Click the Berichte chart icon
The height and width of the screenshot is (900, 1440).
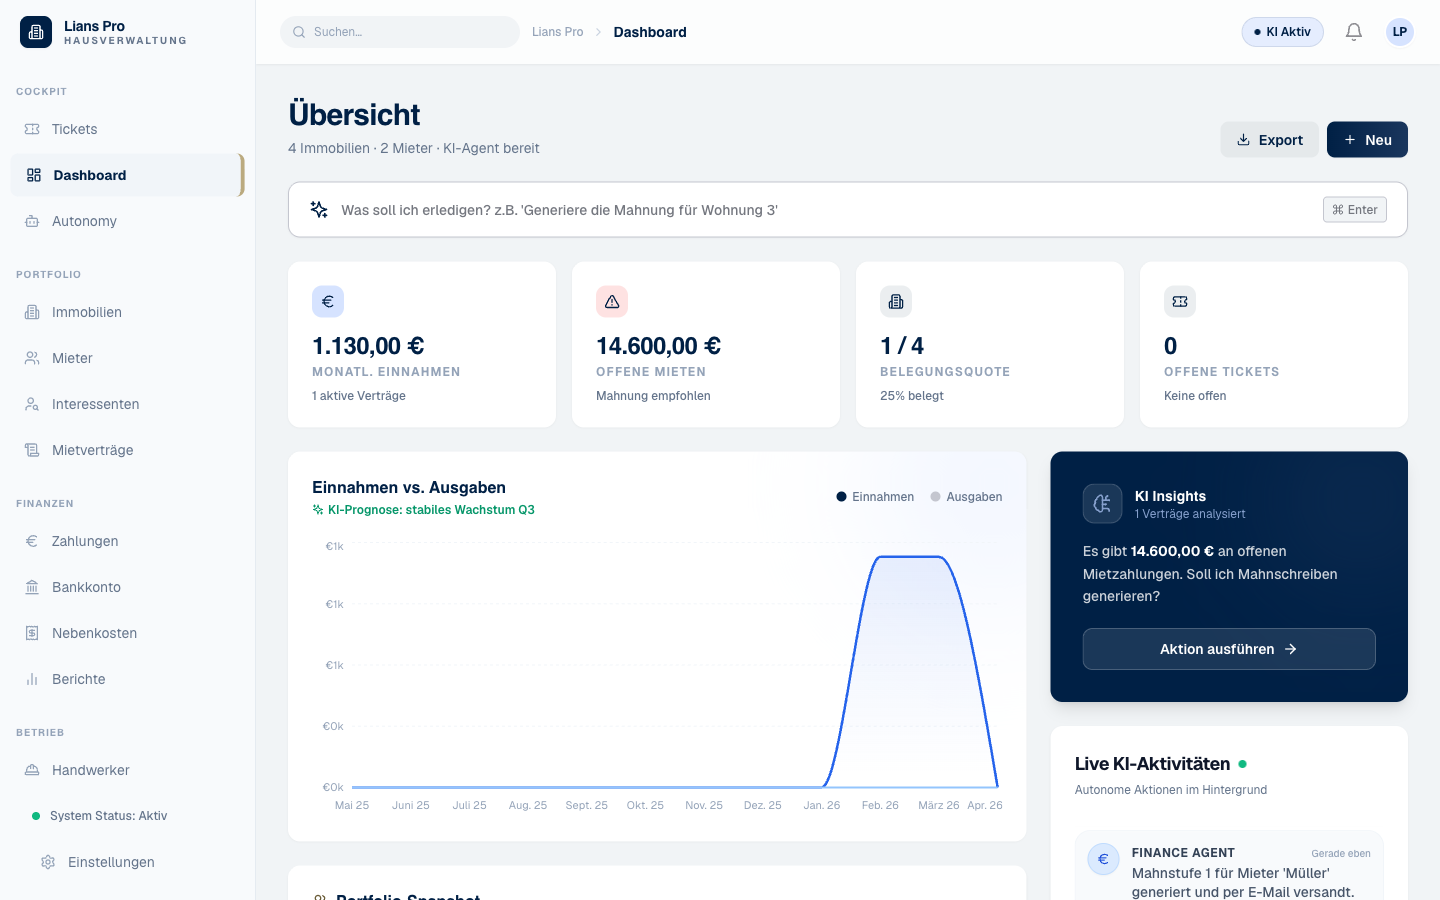(33, 679)
